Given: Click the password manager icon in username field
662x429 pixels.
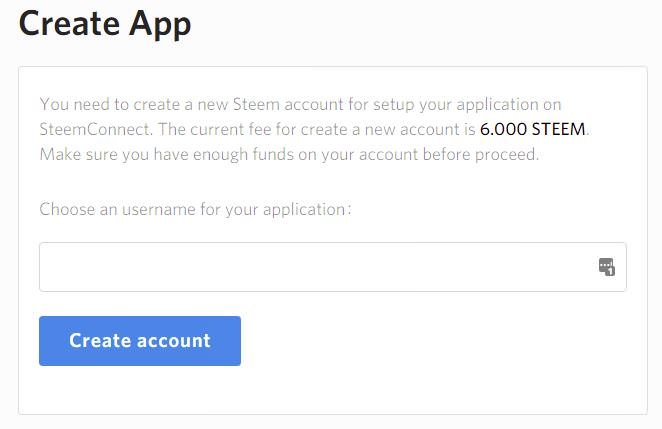Looking at the screenshot, I should pyautogui.click(x=607, y=267).
